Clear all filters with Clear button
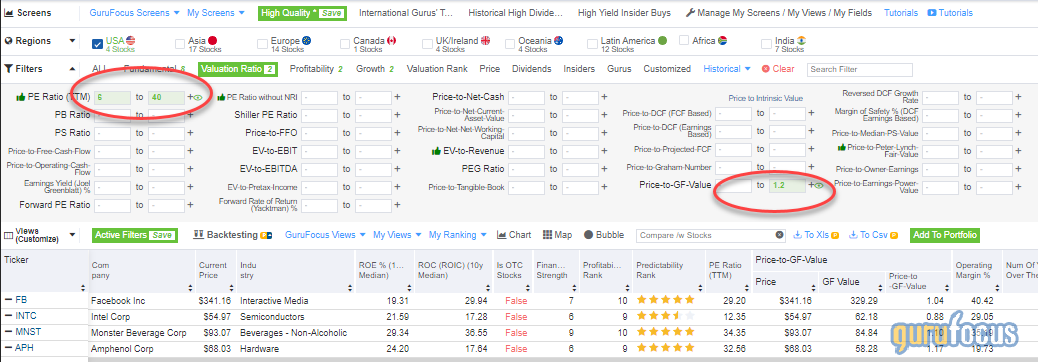Screen dimensions: 1038x362 click(x=778, y=69)
